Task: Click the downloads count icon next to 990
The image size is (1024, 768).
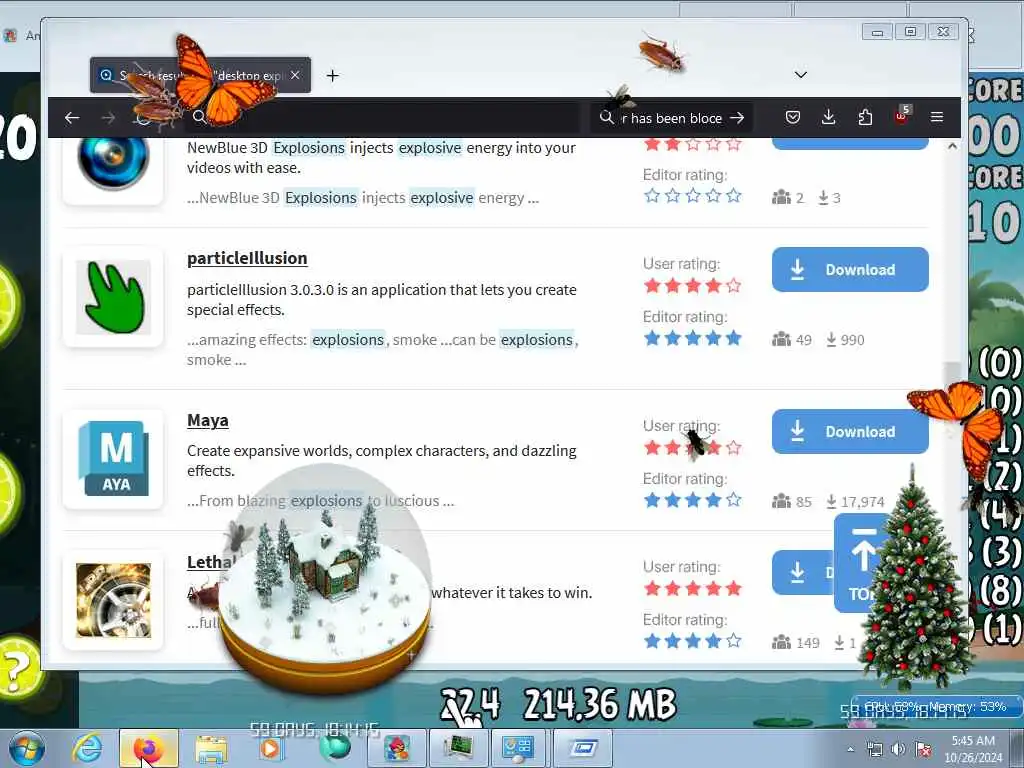Action: pos(831,340)
